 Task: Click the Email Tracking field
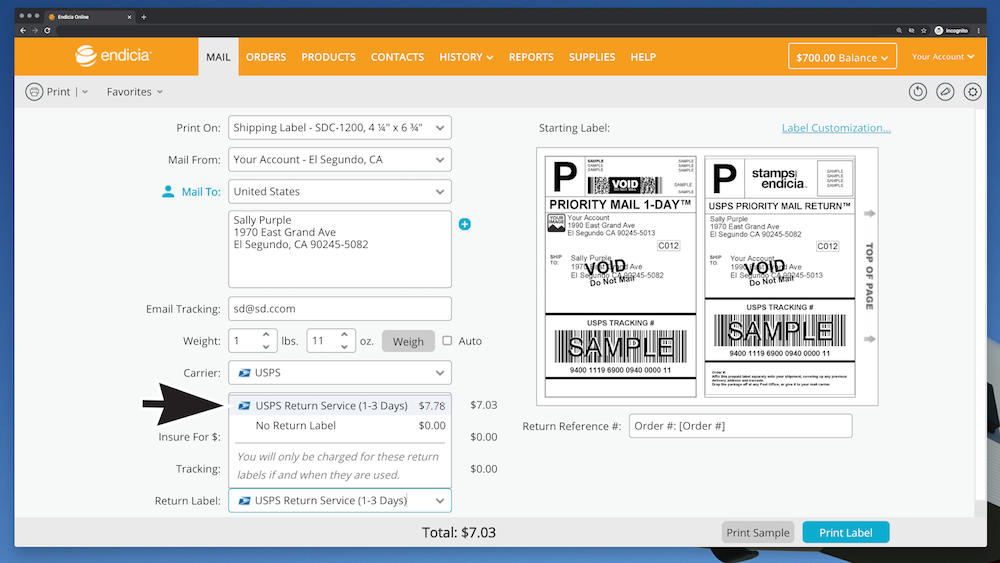[340, 309]
